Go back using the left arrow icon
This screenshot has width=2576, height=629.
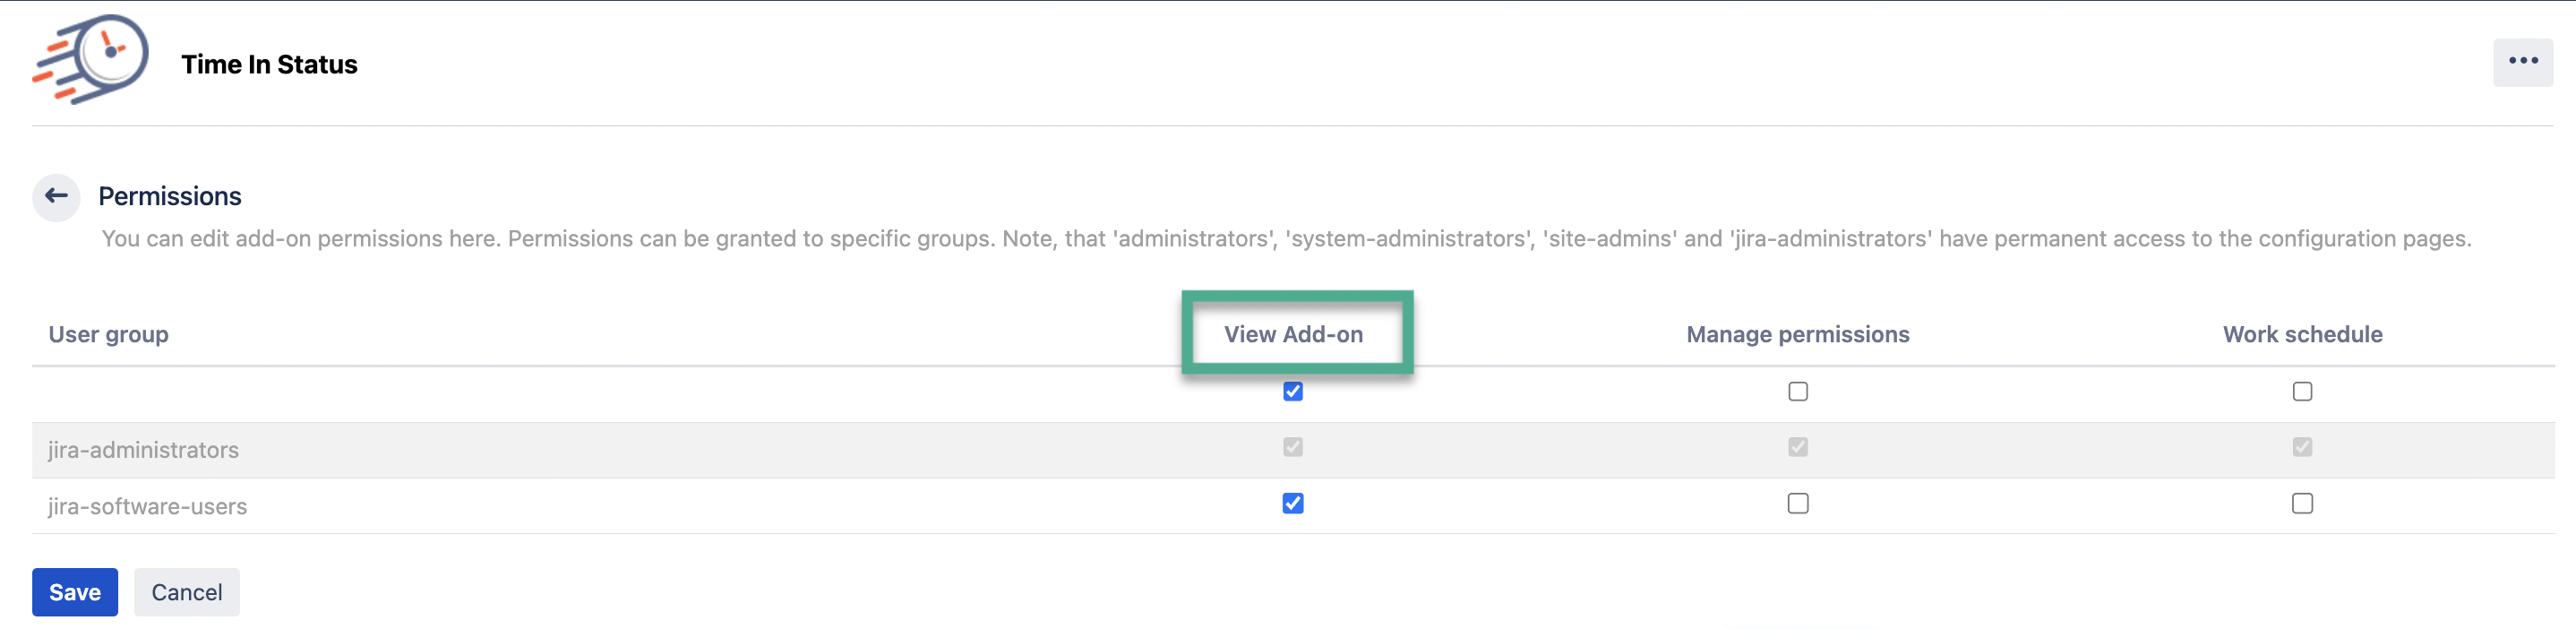coord(56,196)
